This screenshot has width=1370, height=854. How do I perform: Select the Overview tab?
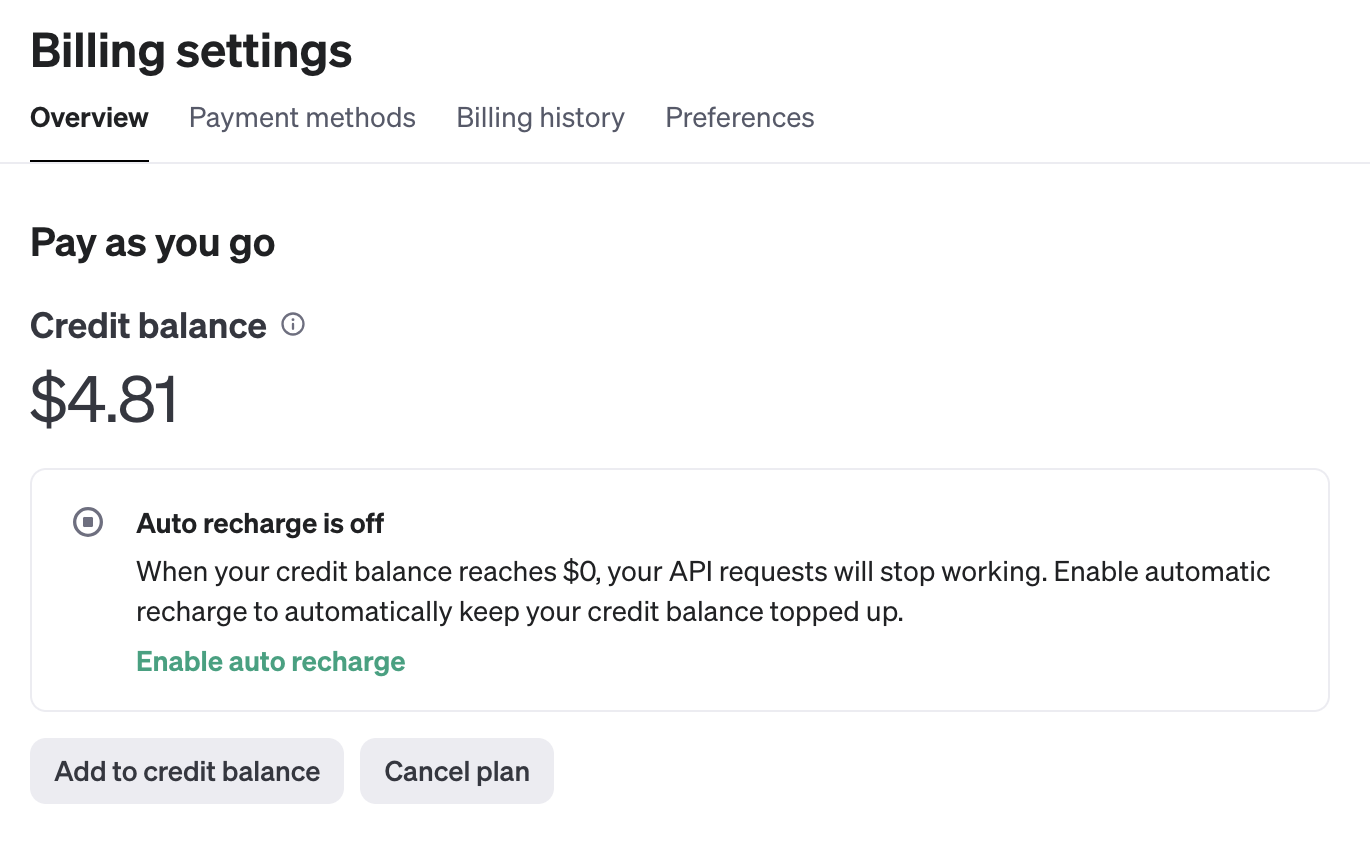point(90,118)
